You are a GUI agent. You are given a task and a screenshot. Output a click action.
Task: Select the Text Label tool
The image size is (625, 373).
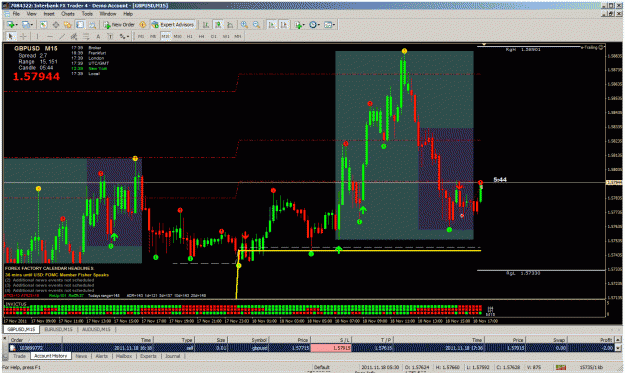110,36
